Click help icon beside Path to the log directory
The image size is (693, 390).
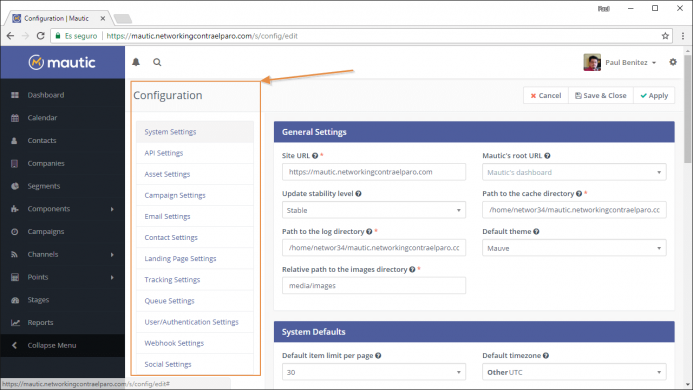pyautogui.click(x=369, y=231)
